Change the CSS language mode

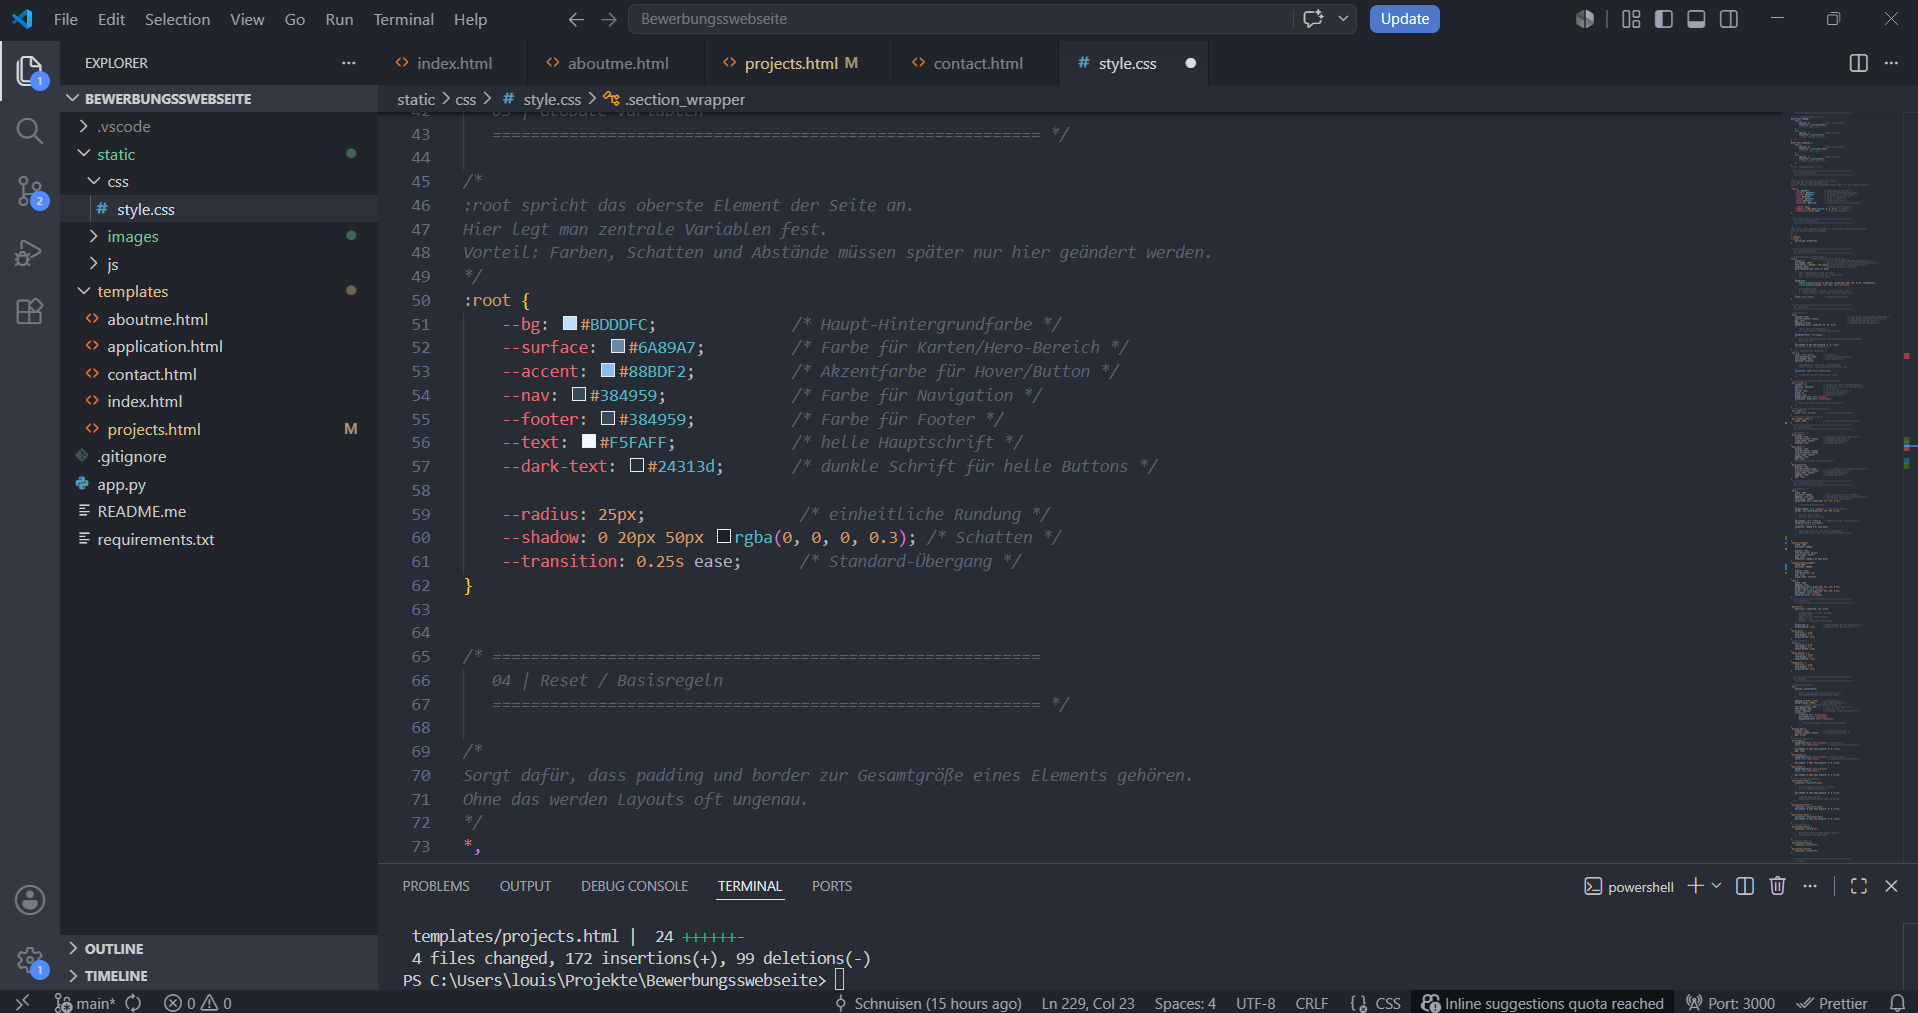tap(1388, 1003)
